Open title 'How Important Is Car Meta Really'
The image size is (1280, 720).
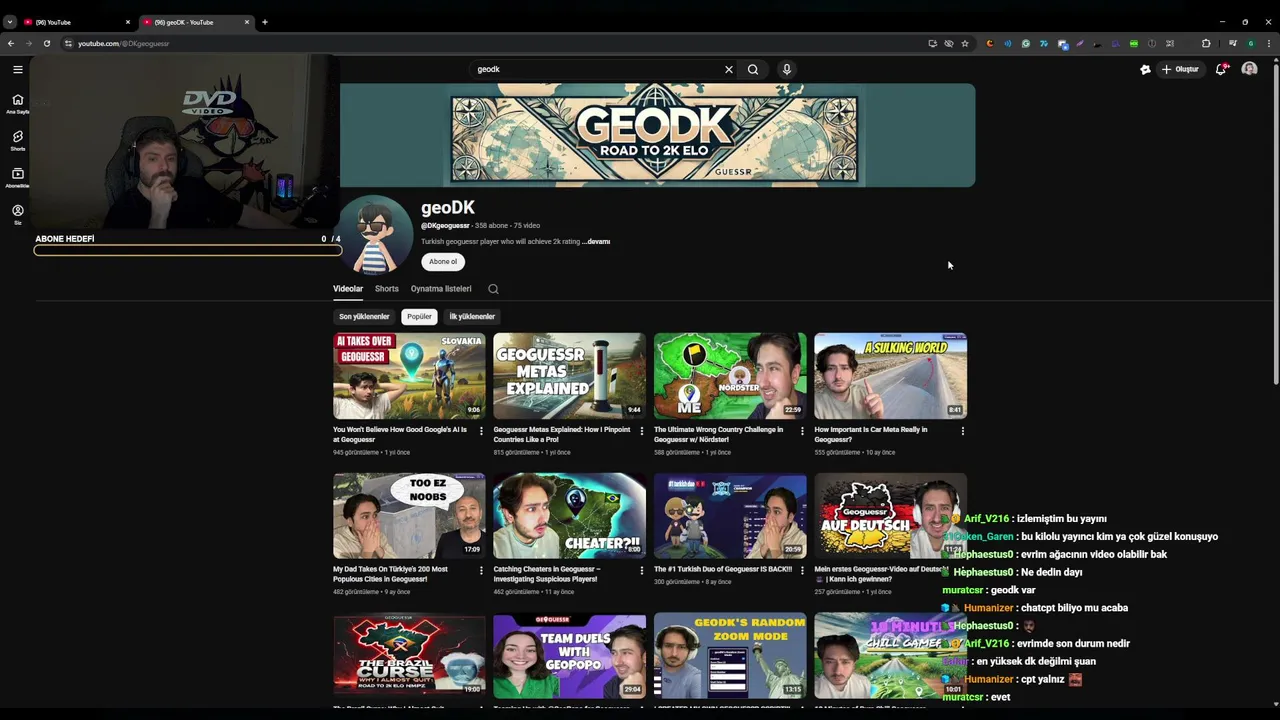(x=871, y=434)
